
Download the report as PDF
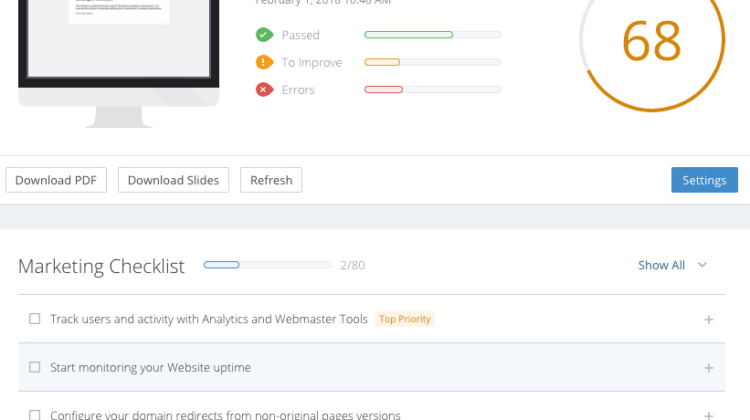pyautogui.click(x=56, y=180)
